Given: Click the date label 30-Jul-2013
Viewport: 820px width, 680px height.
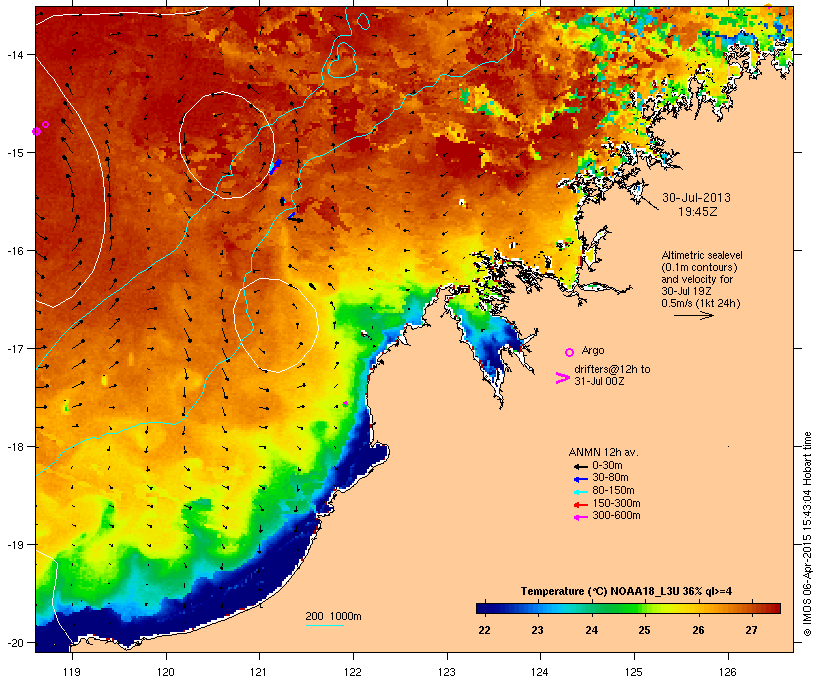Looking at the screenshot, I should click(x=696, y=198).
